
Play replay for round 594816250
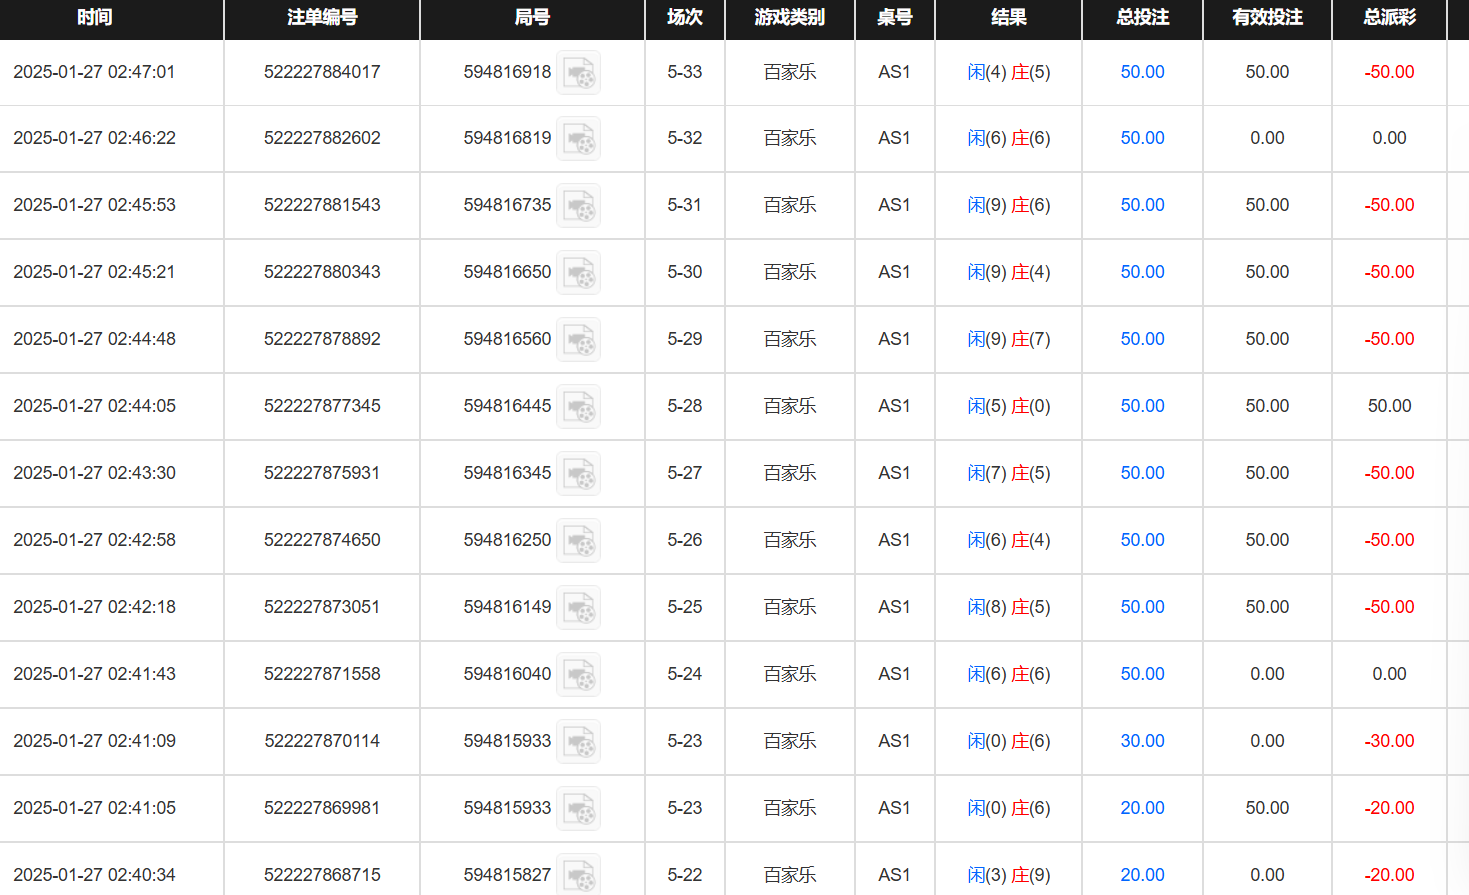click(578, 541)
